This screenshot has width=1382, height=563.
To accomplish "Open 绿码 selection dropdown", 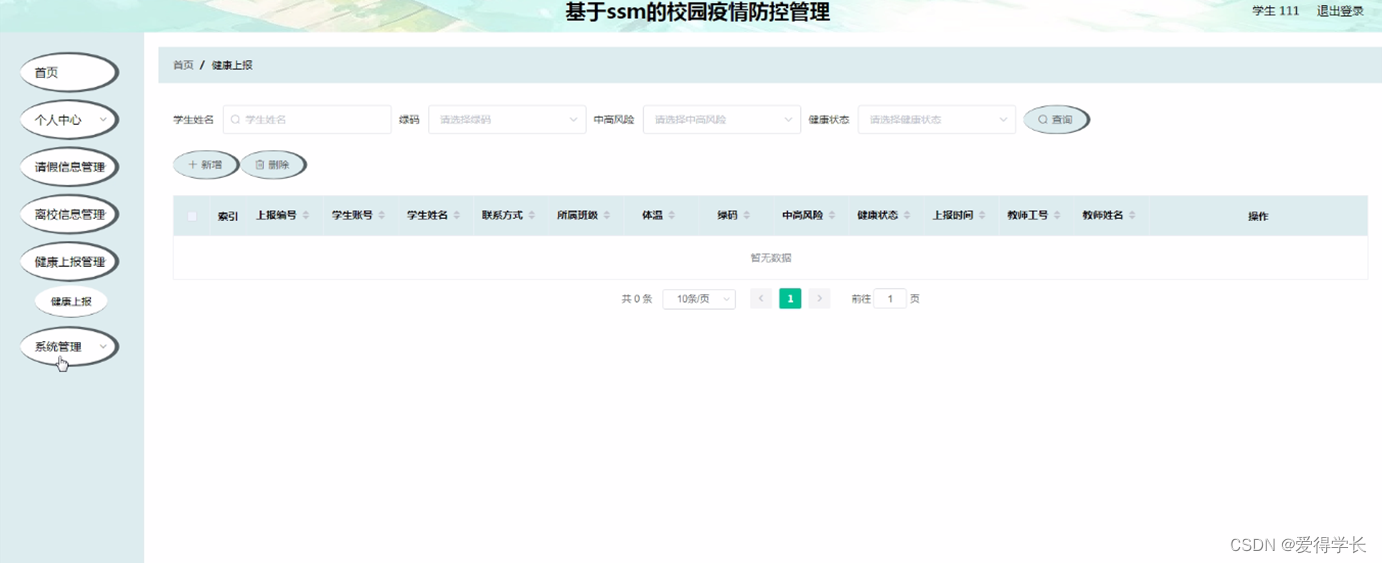I will click(507, 119).
